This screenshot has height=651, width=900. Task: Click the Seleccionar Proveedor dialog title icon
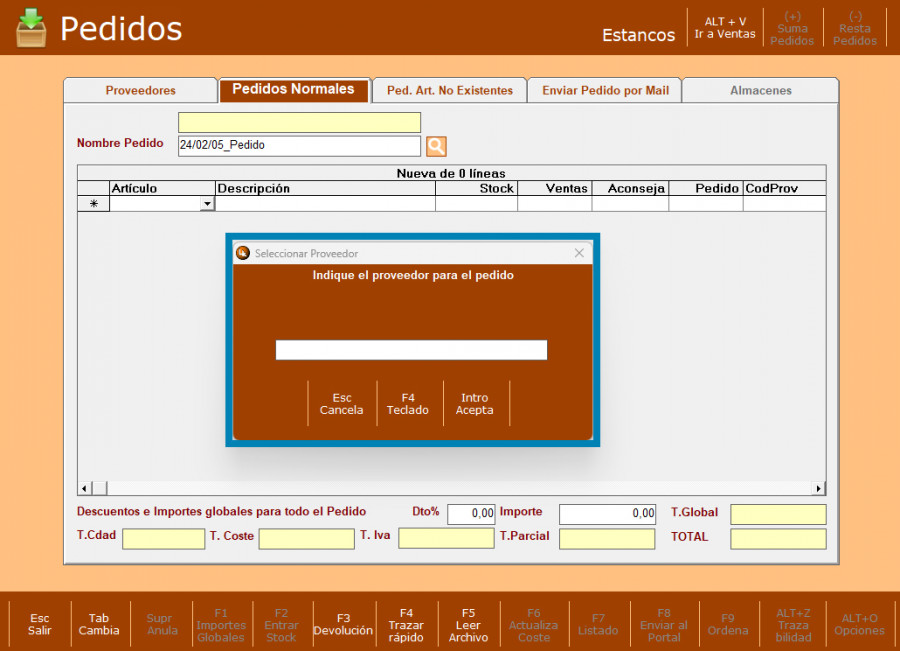pos(243,253)
